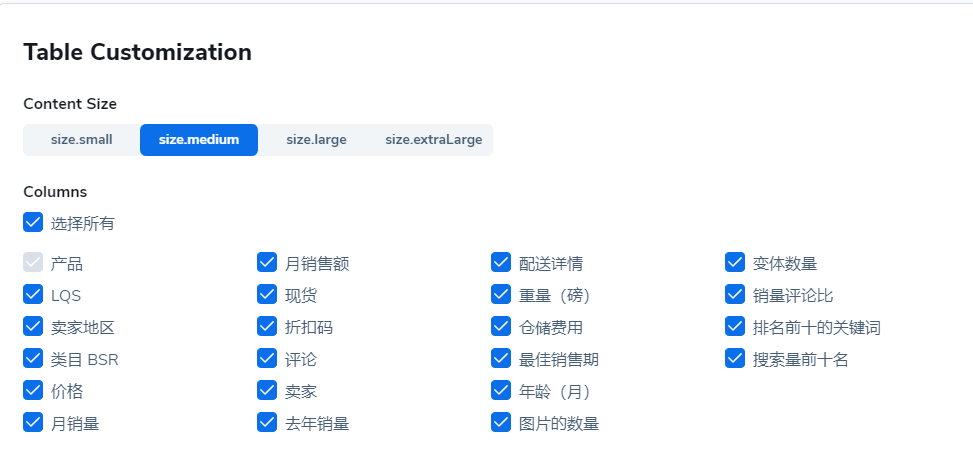Hide the 评论 column
This screenshot has width=973, height=476.
tap(267, 358)
